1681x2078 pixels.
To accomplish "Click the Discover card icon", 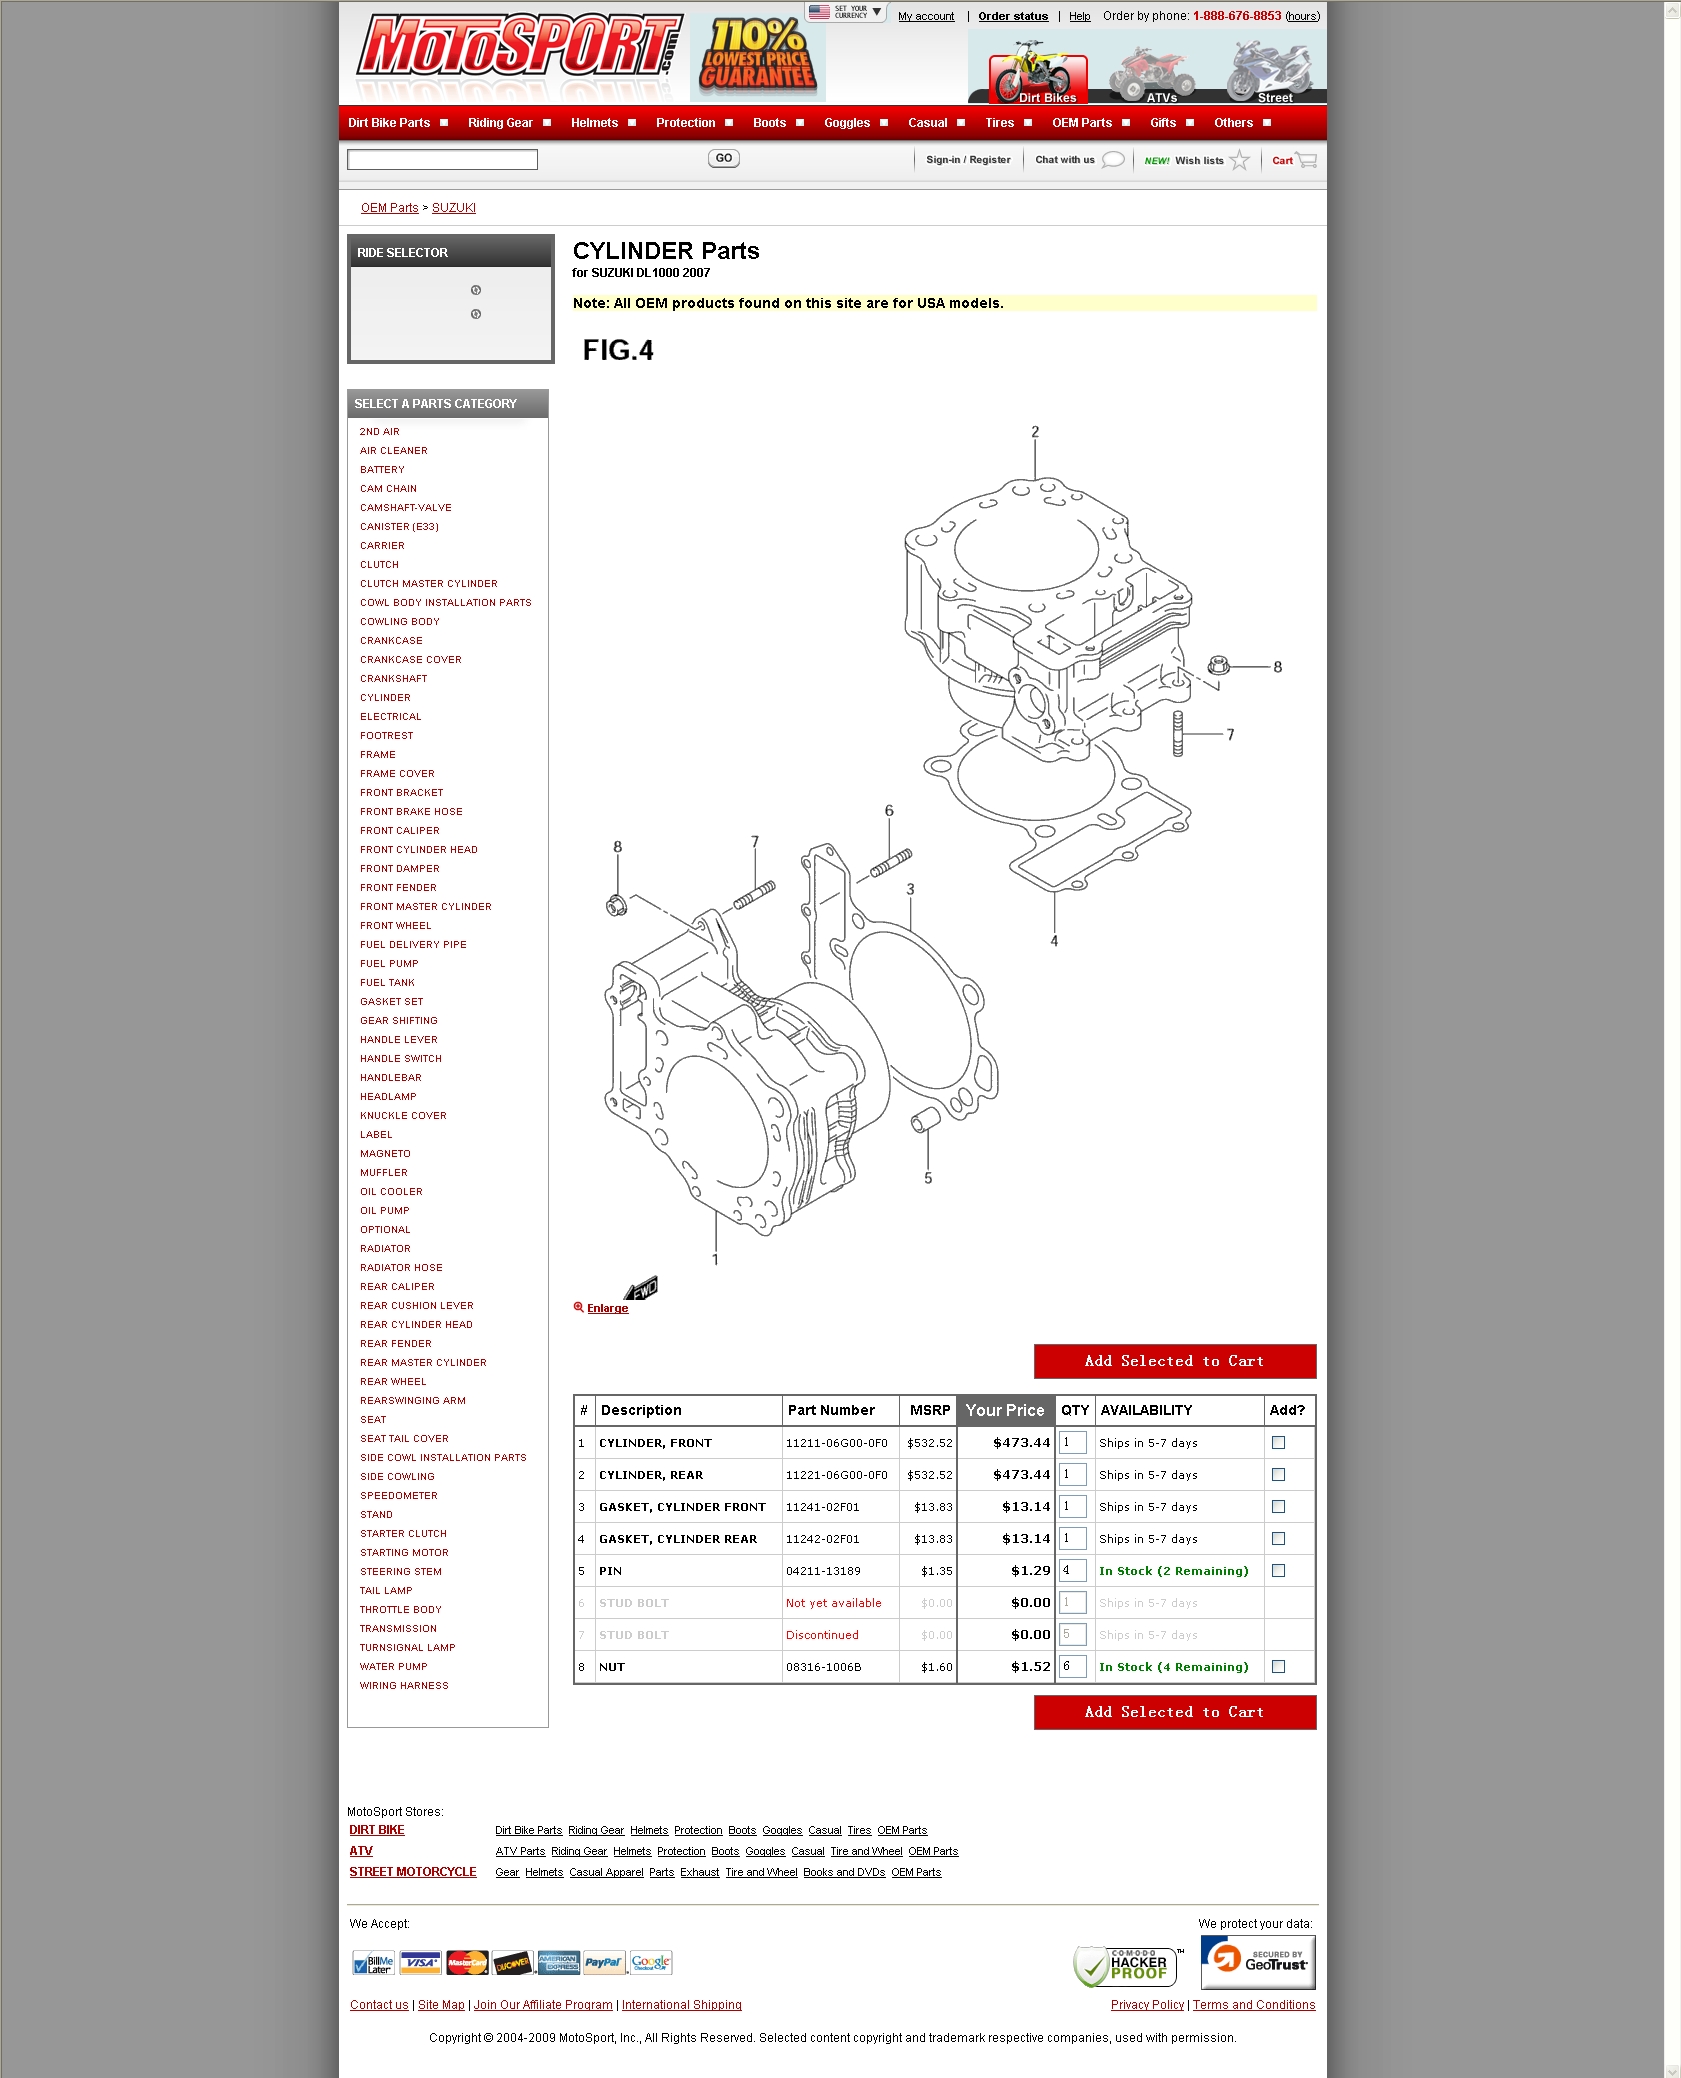I will click(x=513, y=1963).
